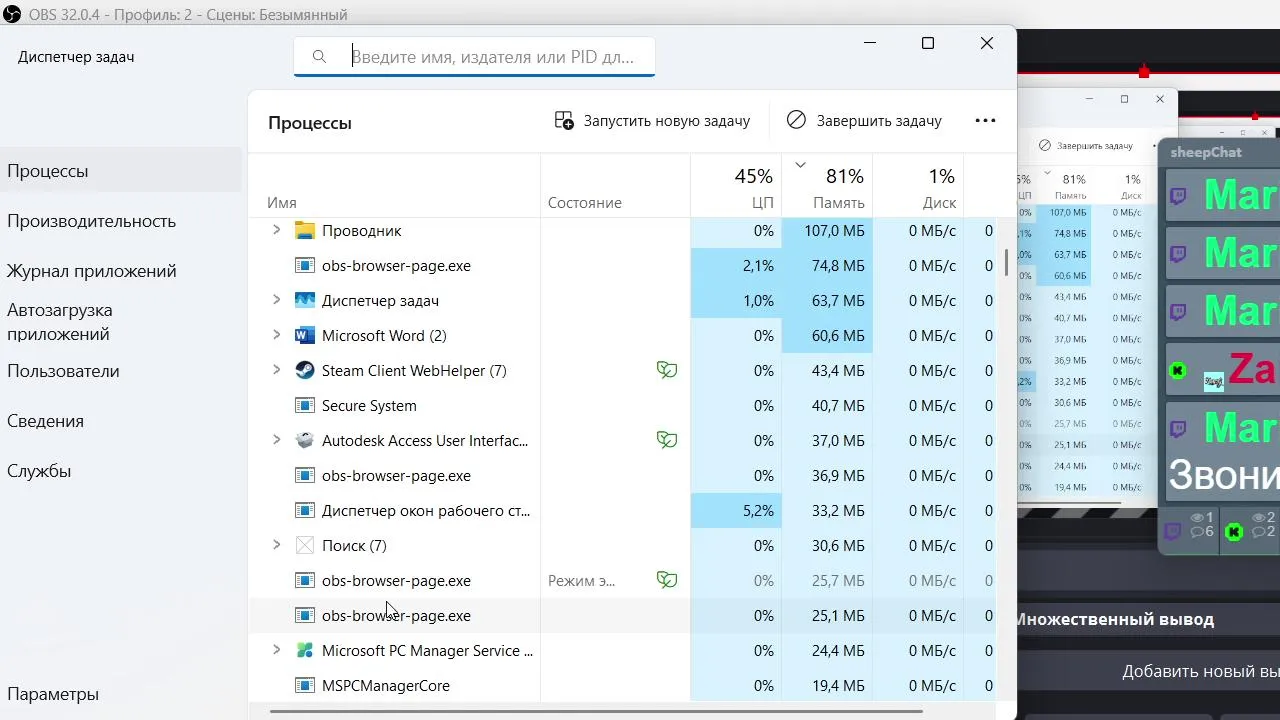The image size is (1280, 720).
Task: Go to the Службы section
Action: click(x=39, y=471)
